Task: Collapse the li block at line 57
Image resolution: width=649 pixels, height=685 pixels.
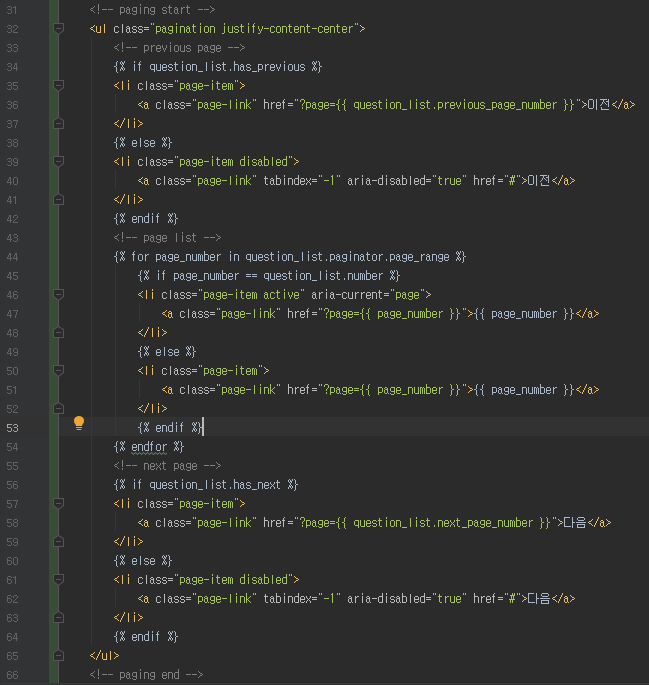Action: point(59,504)
